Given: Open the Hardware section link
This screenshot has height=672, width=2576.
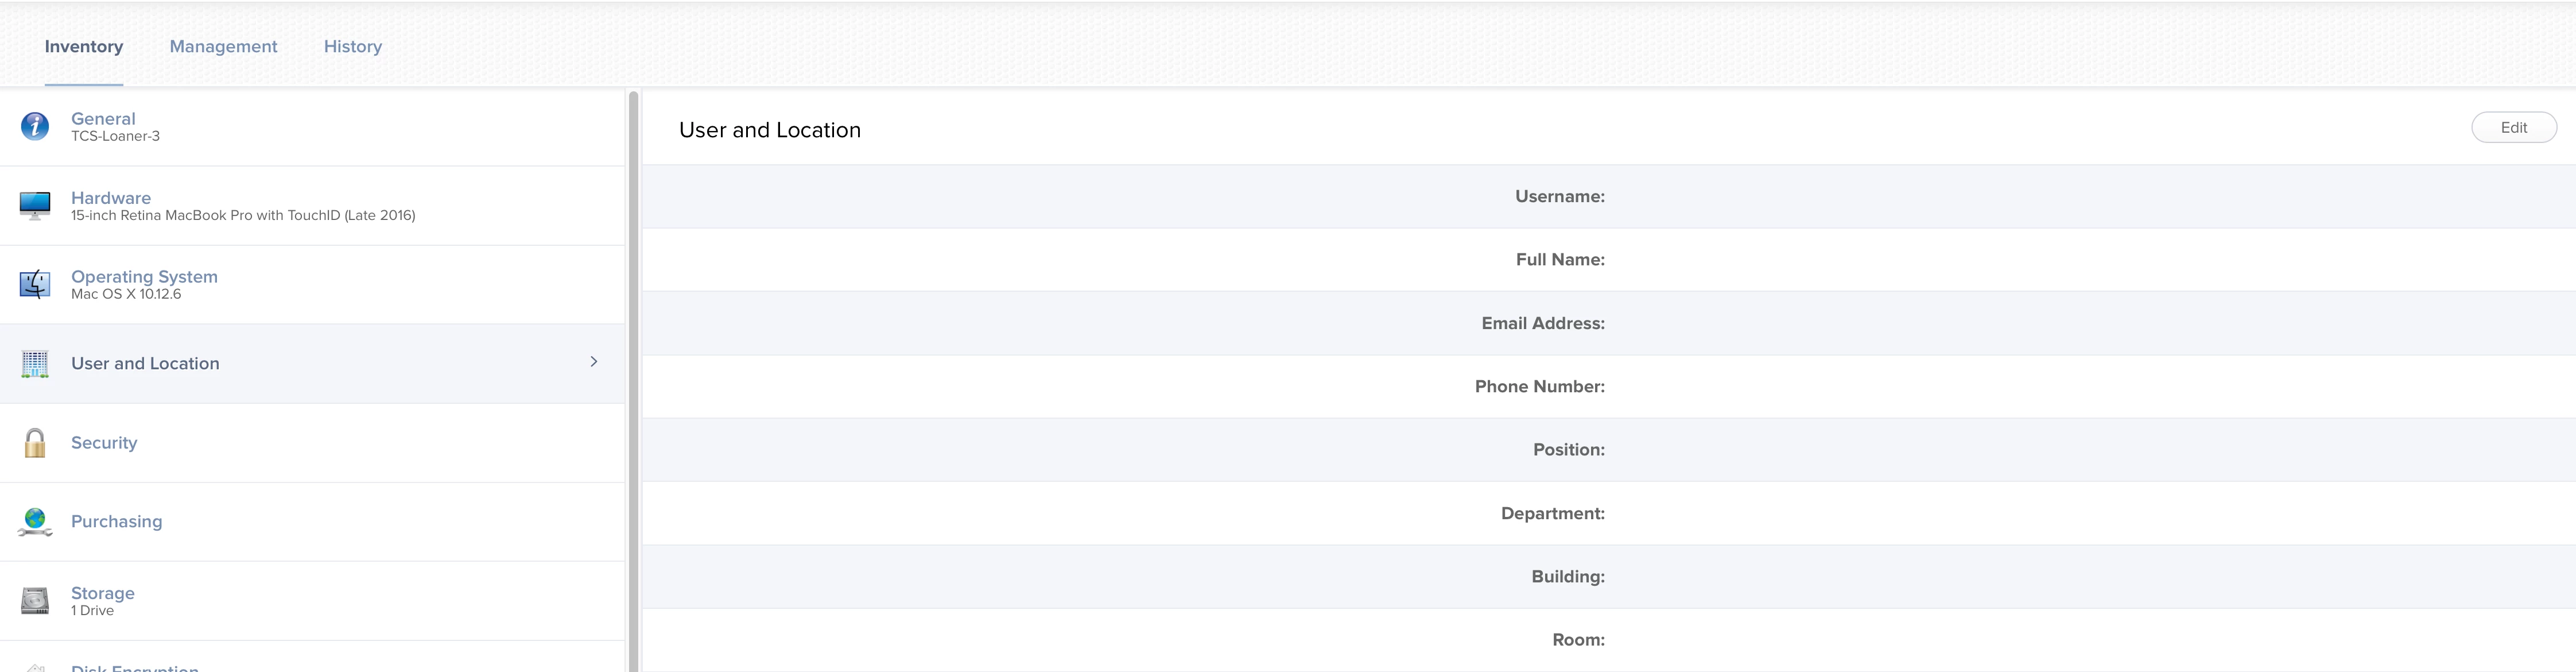Looking at the screenshot, I should [111, 198].
